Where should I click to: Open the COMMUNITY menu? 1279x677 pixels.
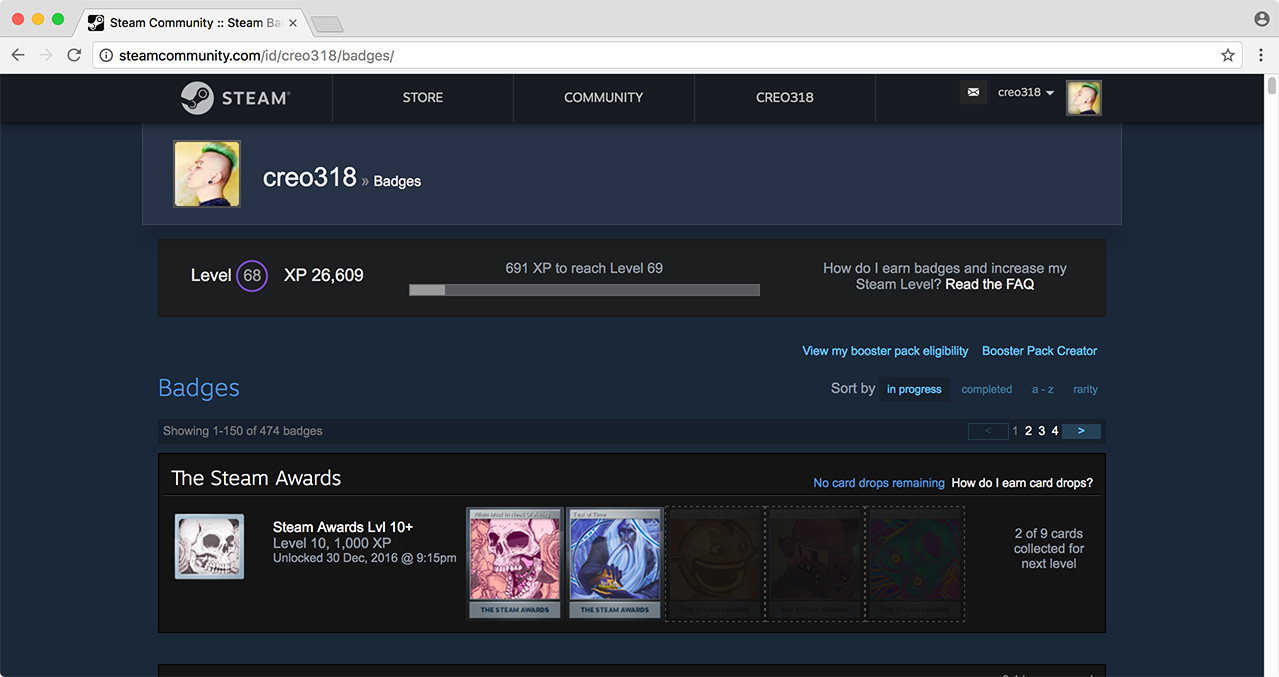[x=603, y=98]
